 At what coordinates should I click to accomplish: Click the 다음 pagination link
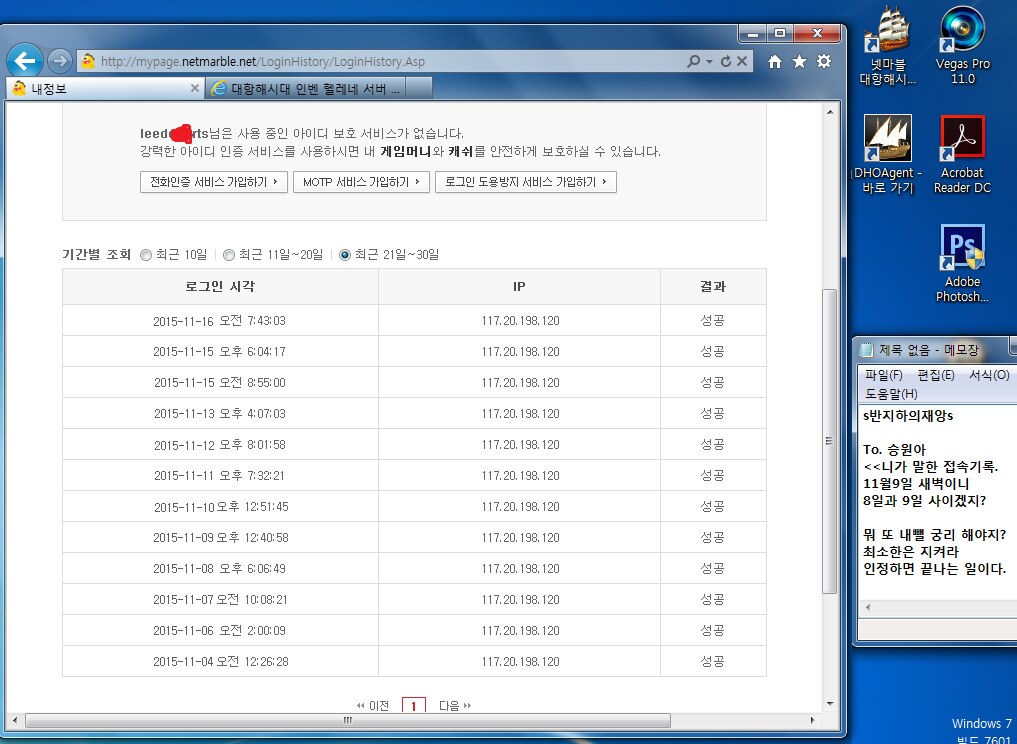(x=454, y=706)
